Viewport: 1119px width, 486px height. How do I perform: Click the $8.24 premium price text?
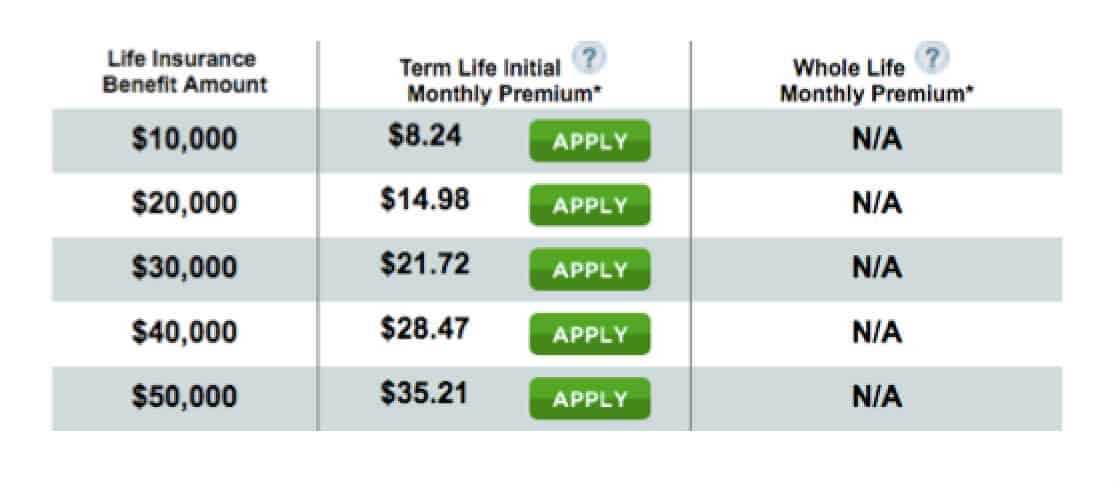point(425,136)
